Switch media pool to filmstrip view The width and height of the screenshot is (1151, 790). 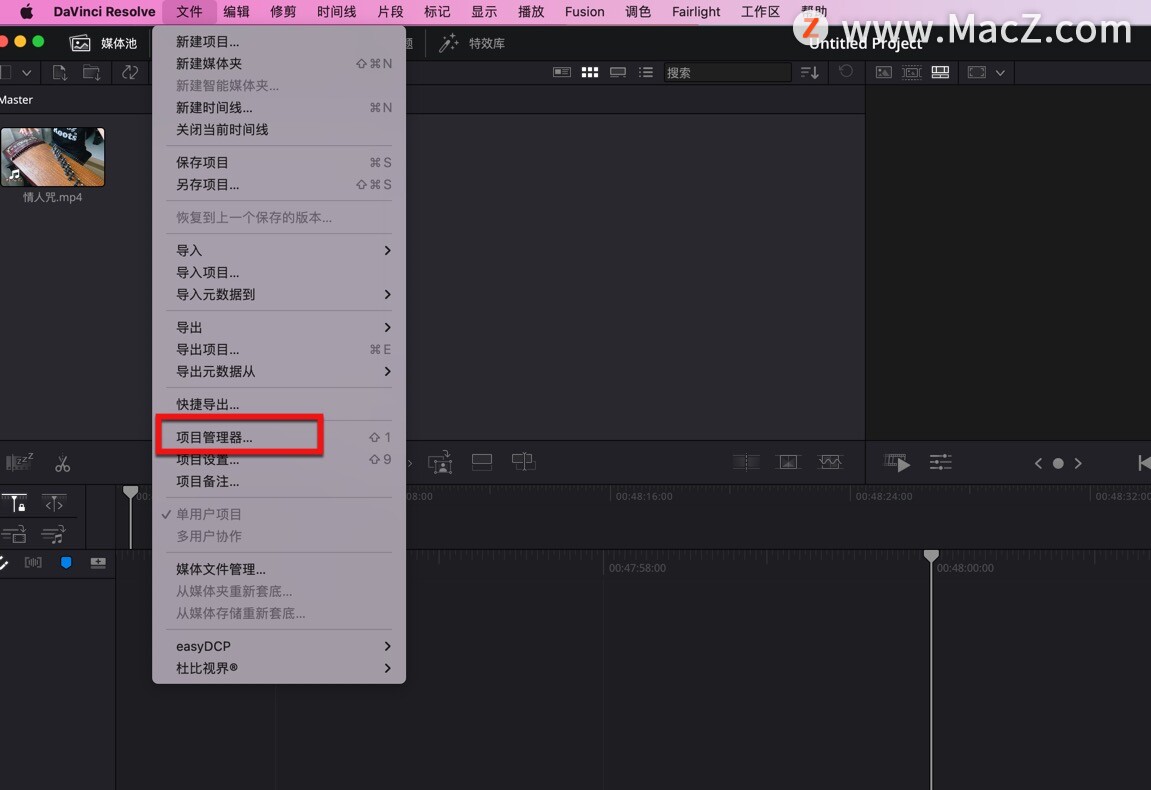[617, 72]
